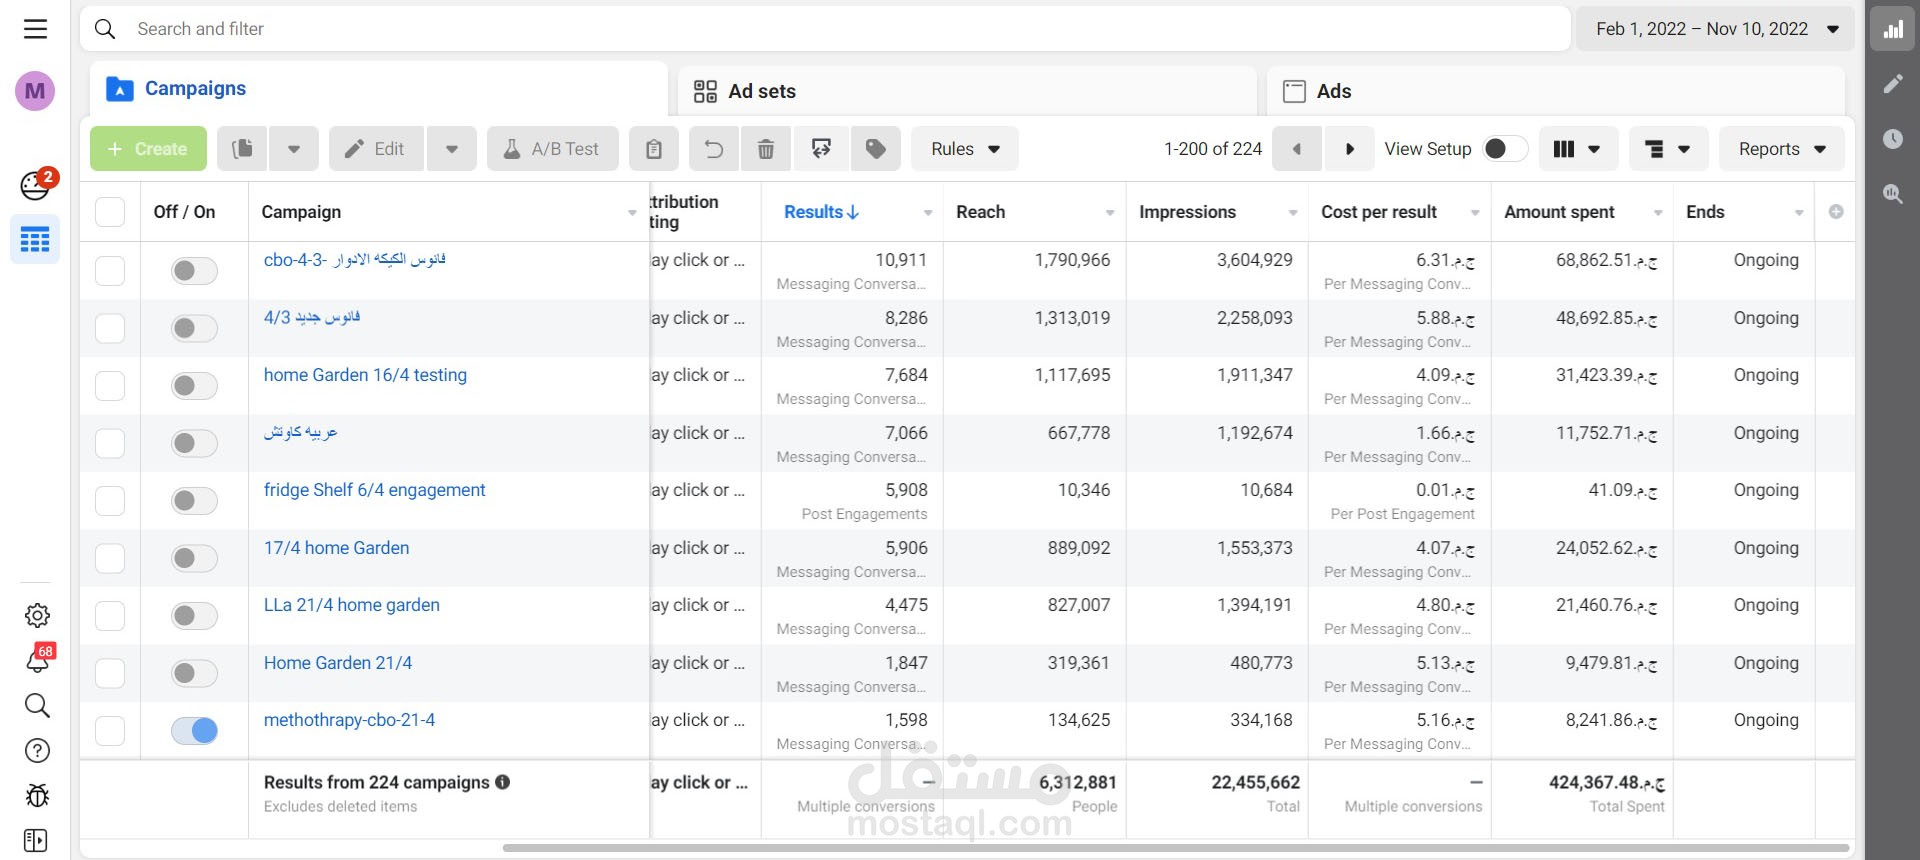
Task: Click the report a problem bug icon
Action: coord(37,796)
